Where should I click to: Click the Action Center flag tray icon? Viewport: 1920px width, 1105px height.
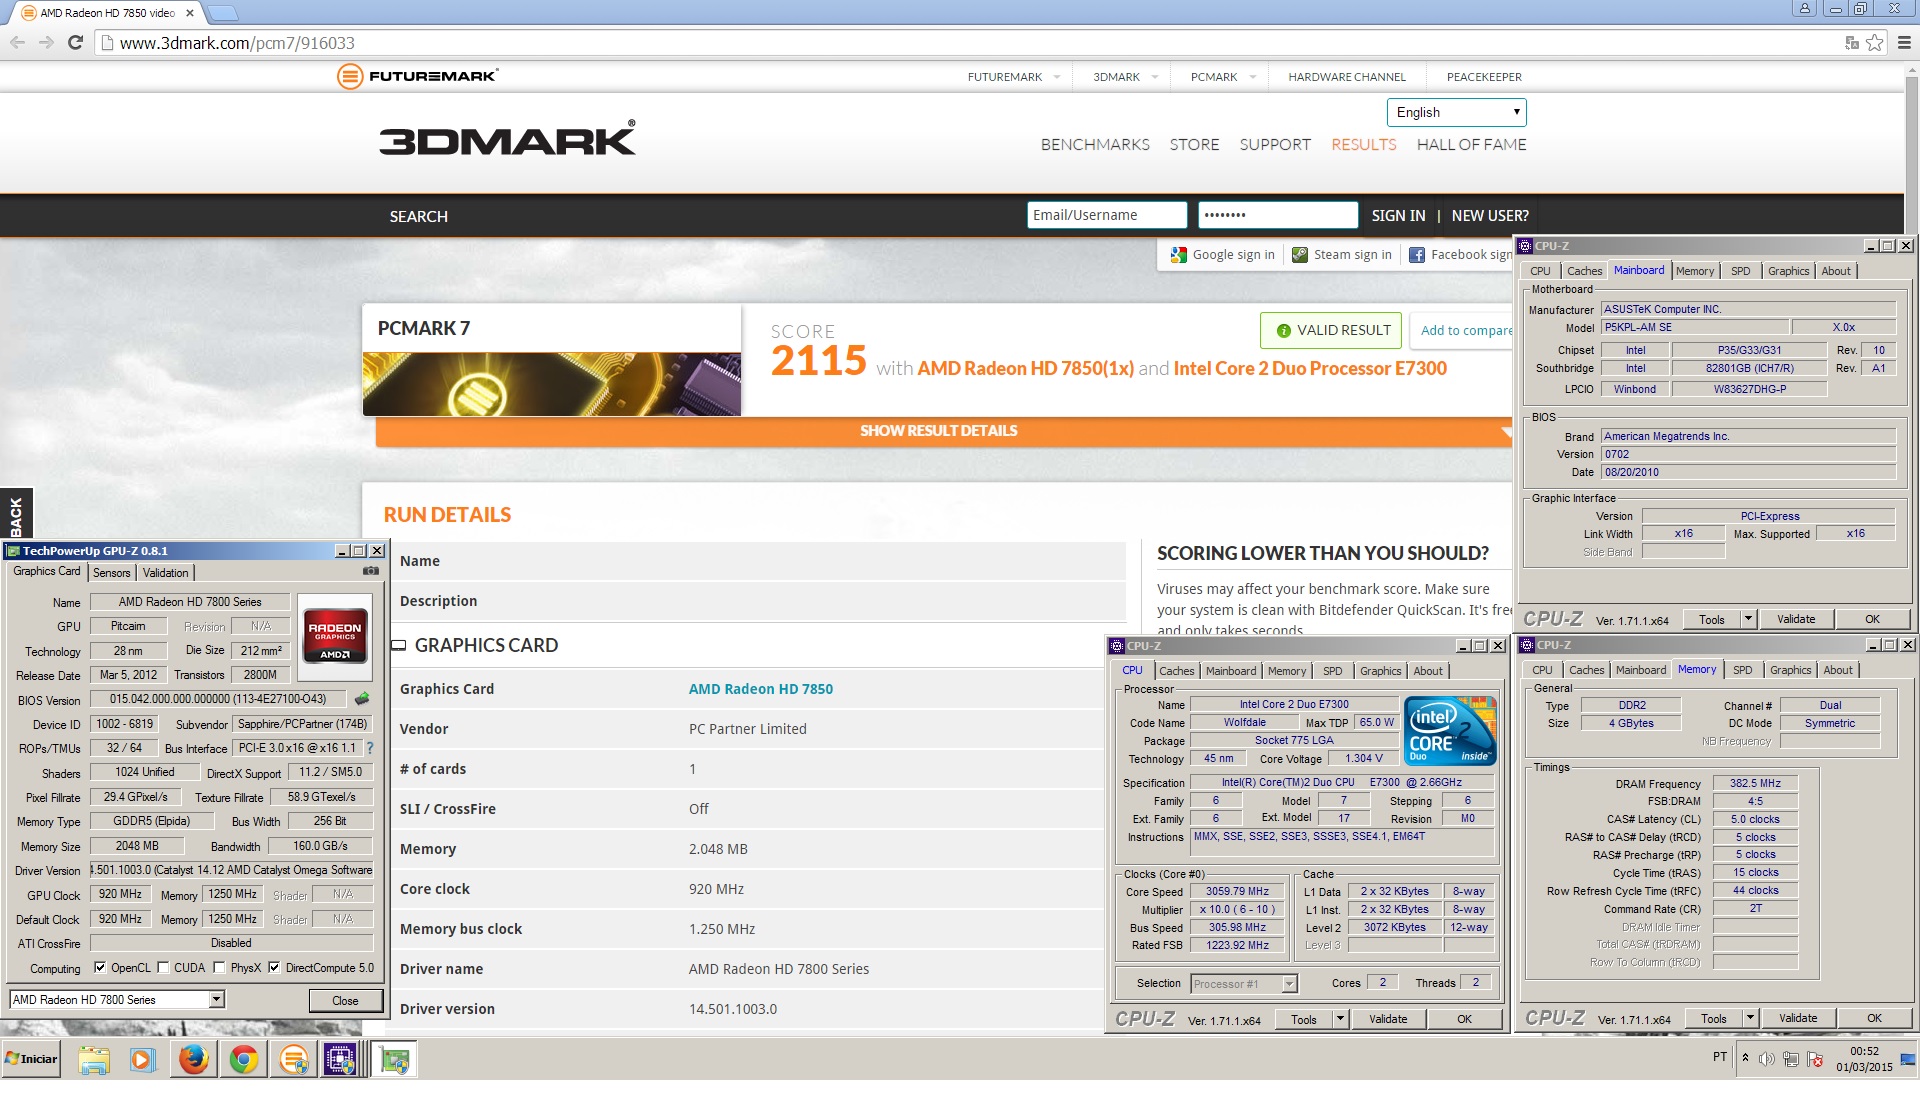click(1815, 1059)
